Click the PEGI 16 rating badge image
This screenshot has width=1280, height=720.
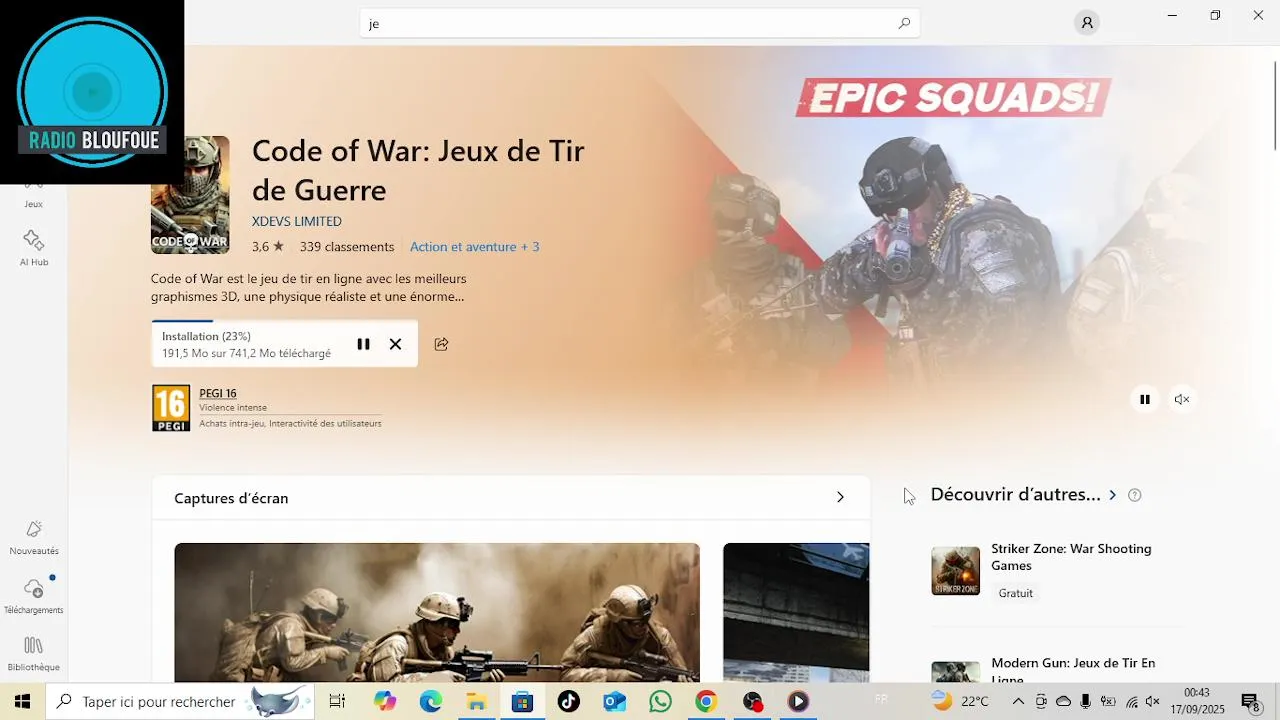171,408
